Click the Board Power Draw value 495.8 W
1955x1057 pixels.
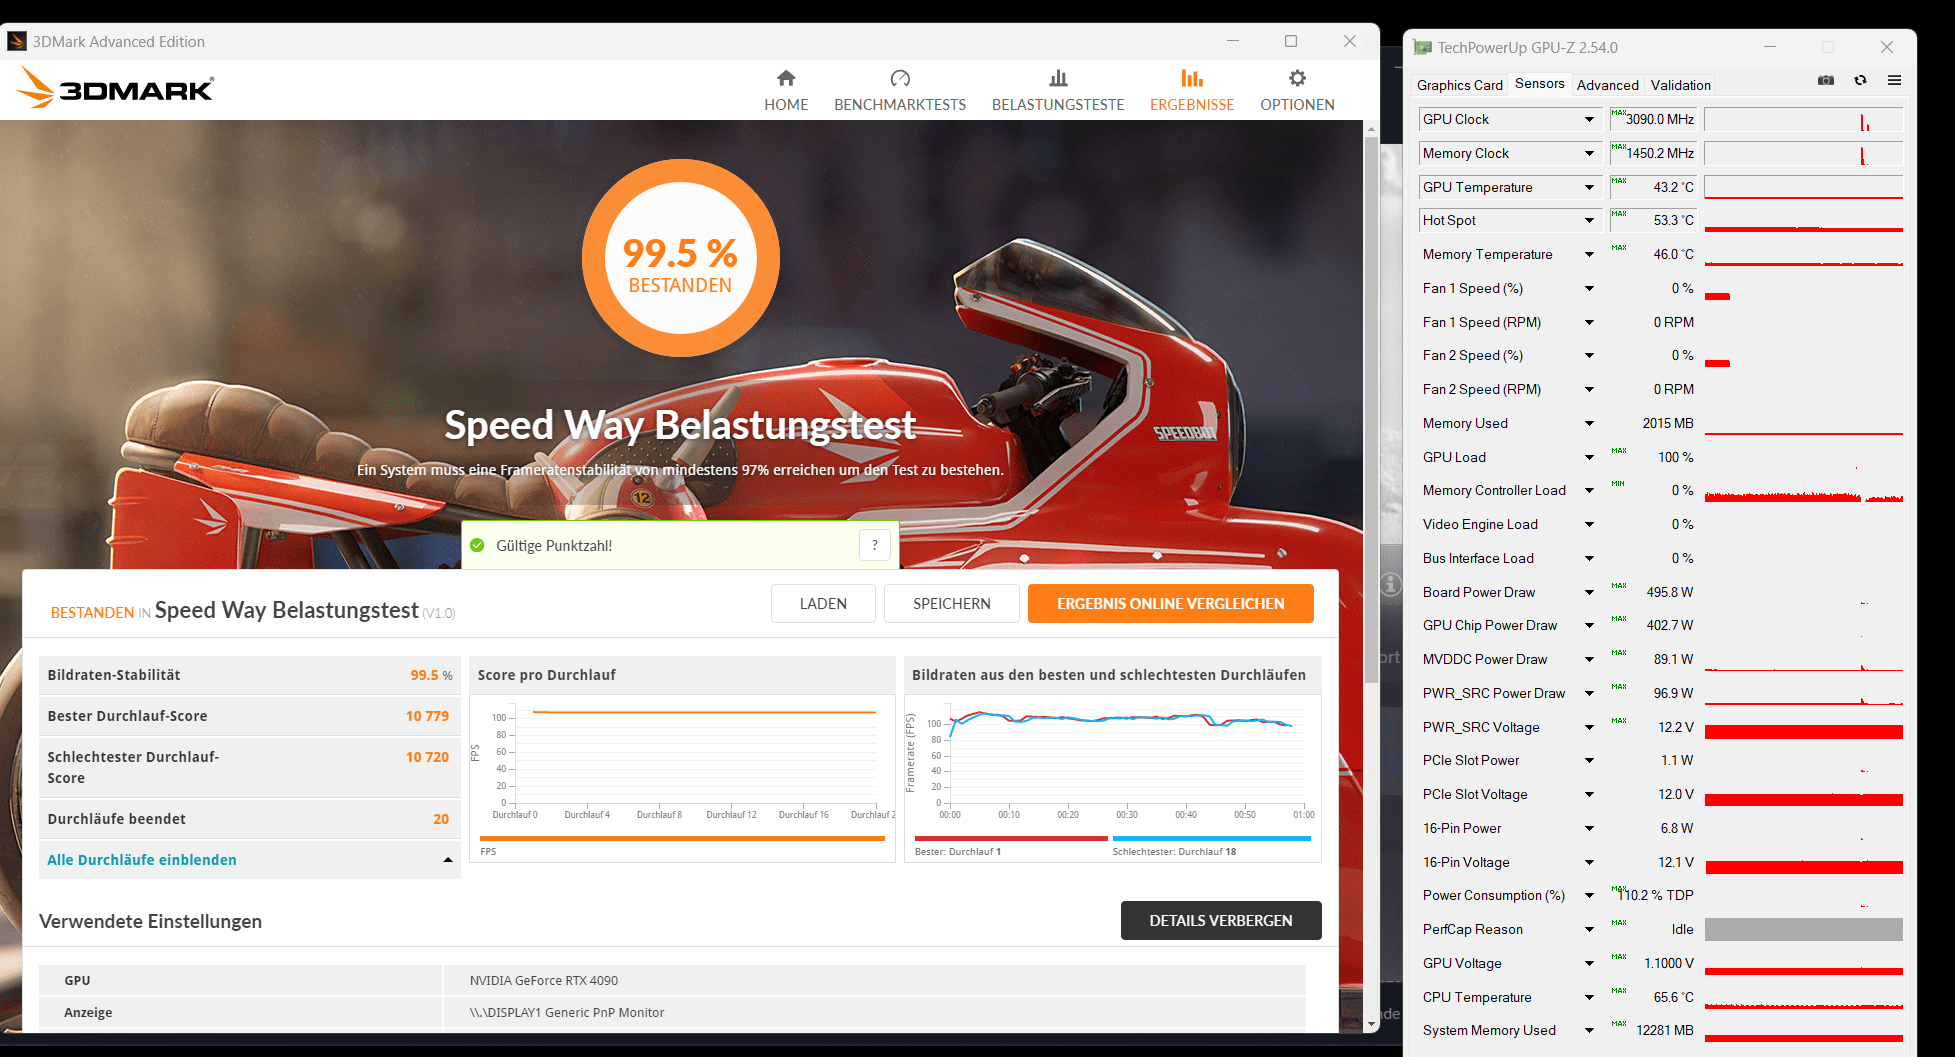pyautogui.click(x=1669, y=592)
